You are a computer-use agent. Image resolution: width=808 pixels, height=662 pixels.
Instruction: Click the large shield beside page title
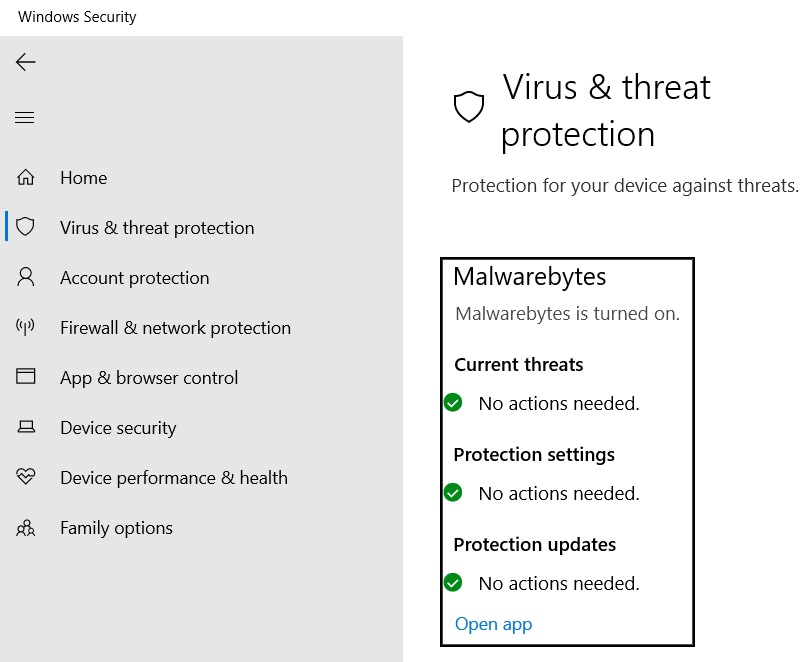[x=469, y=107]
